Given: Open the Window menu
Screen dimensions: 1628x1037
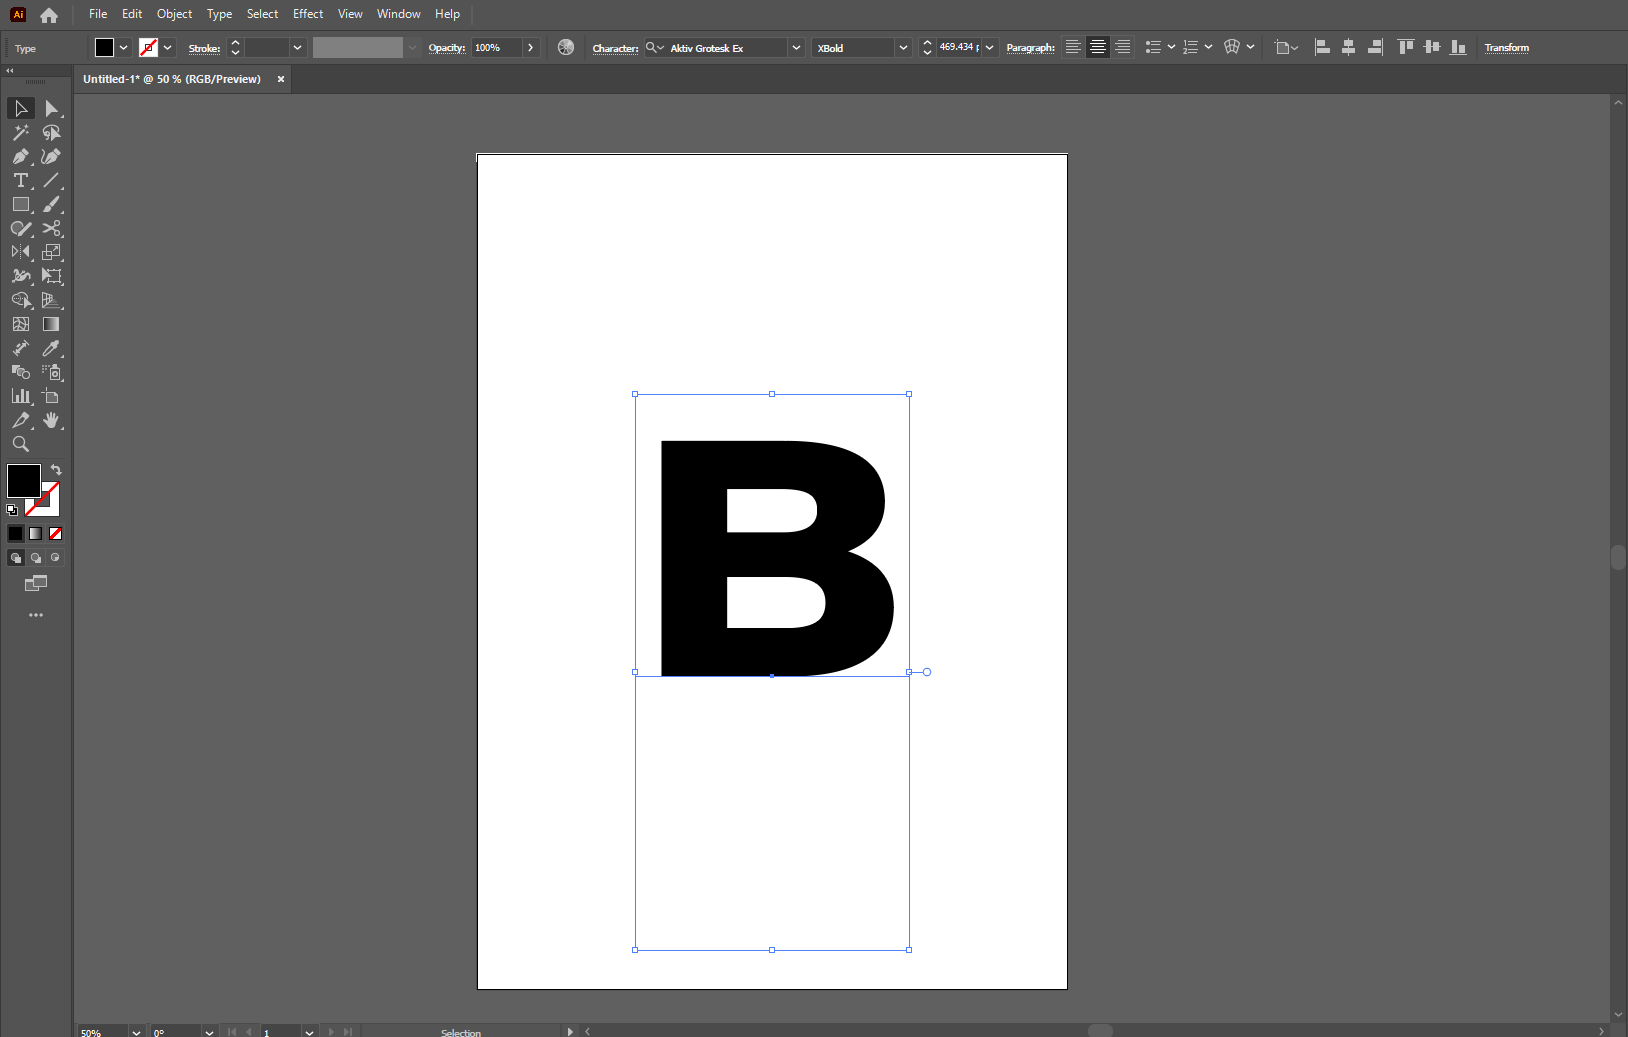Looking at the screenshot, I should click(x=398, y=14).
